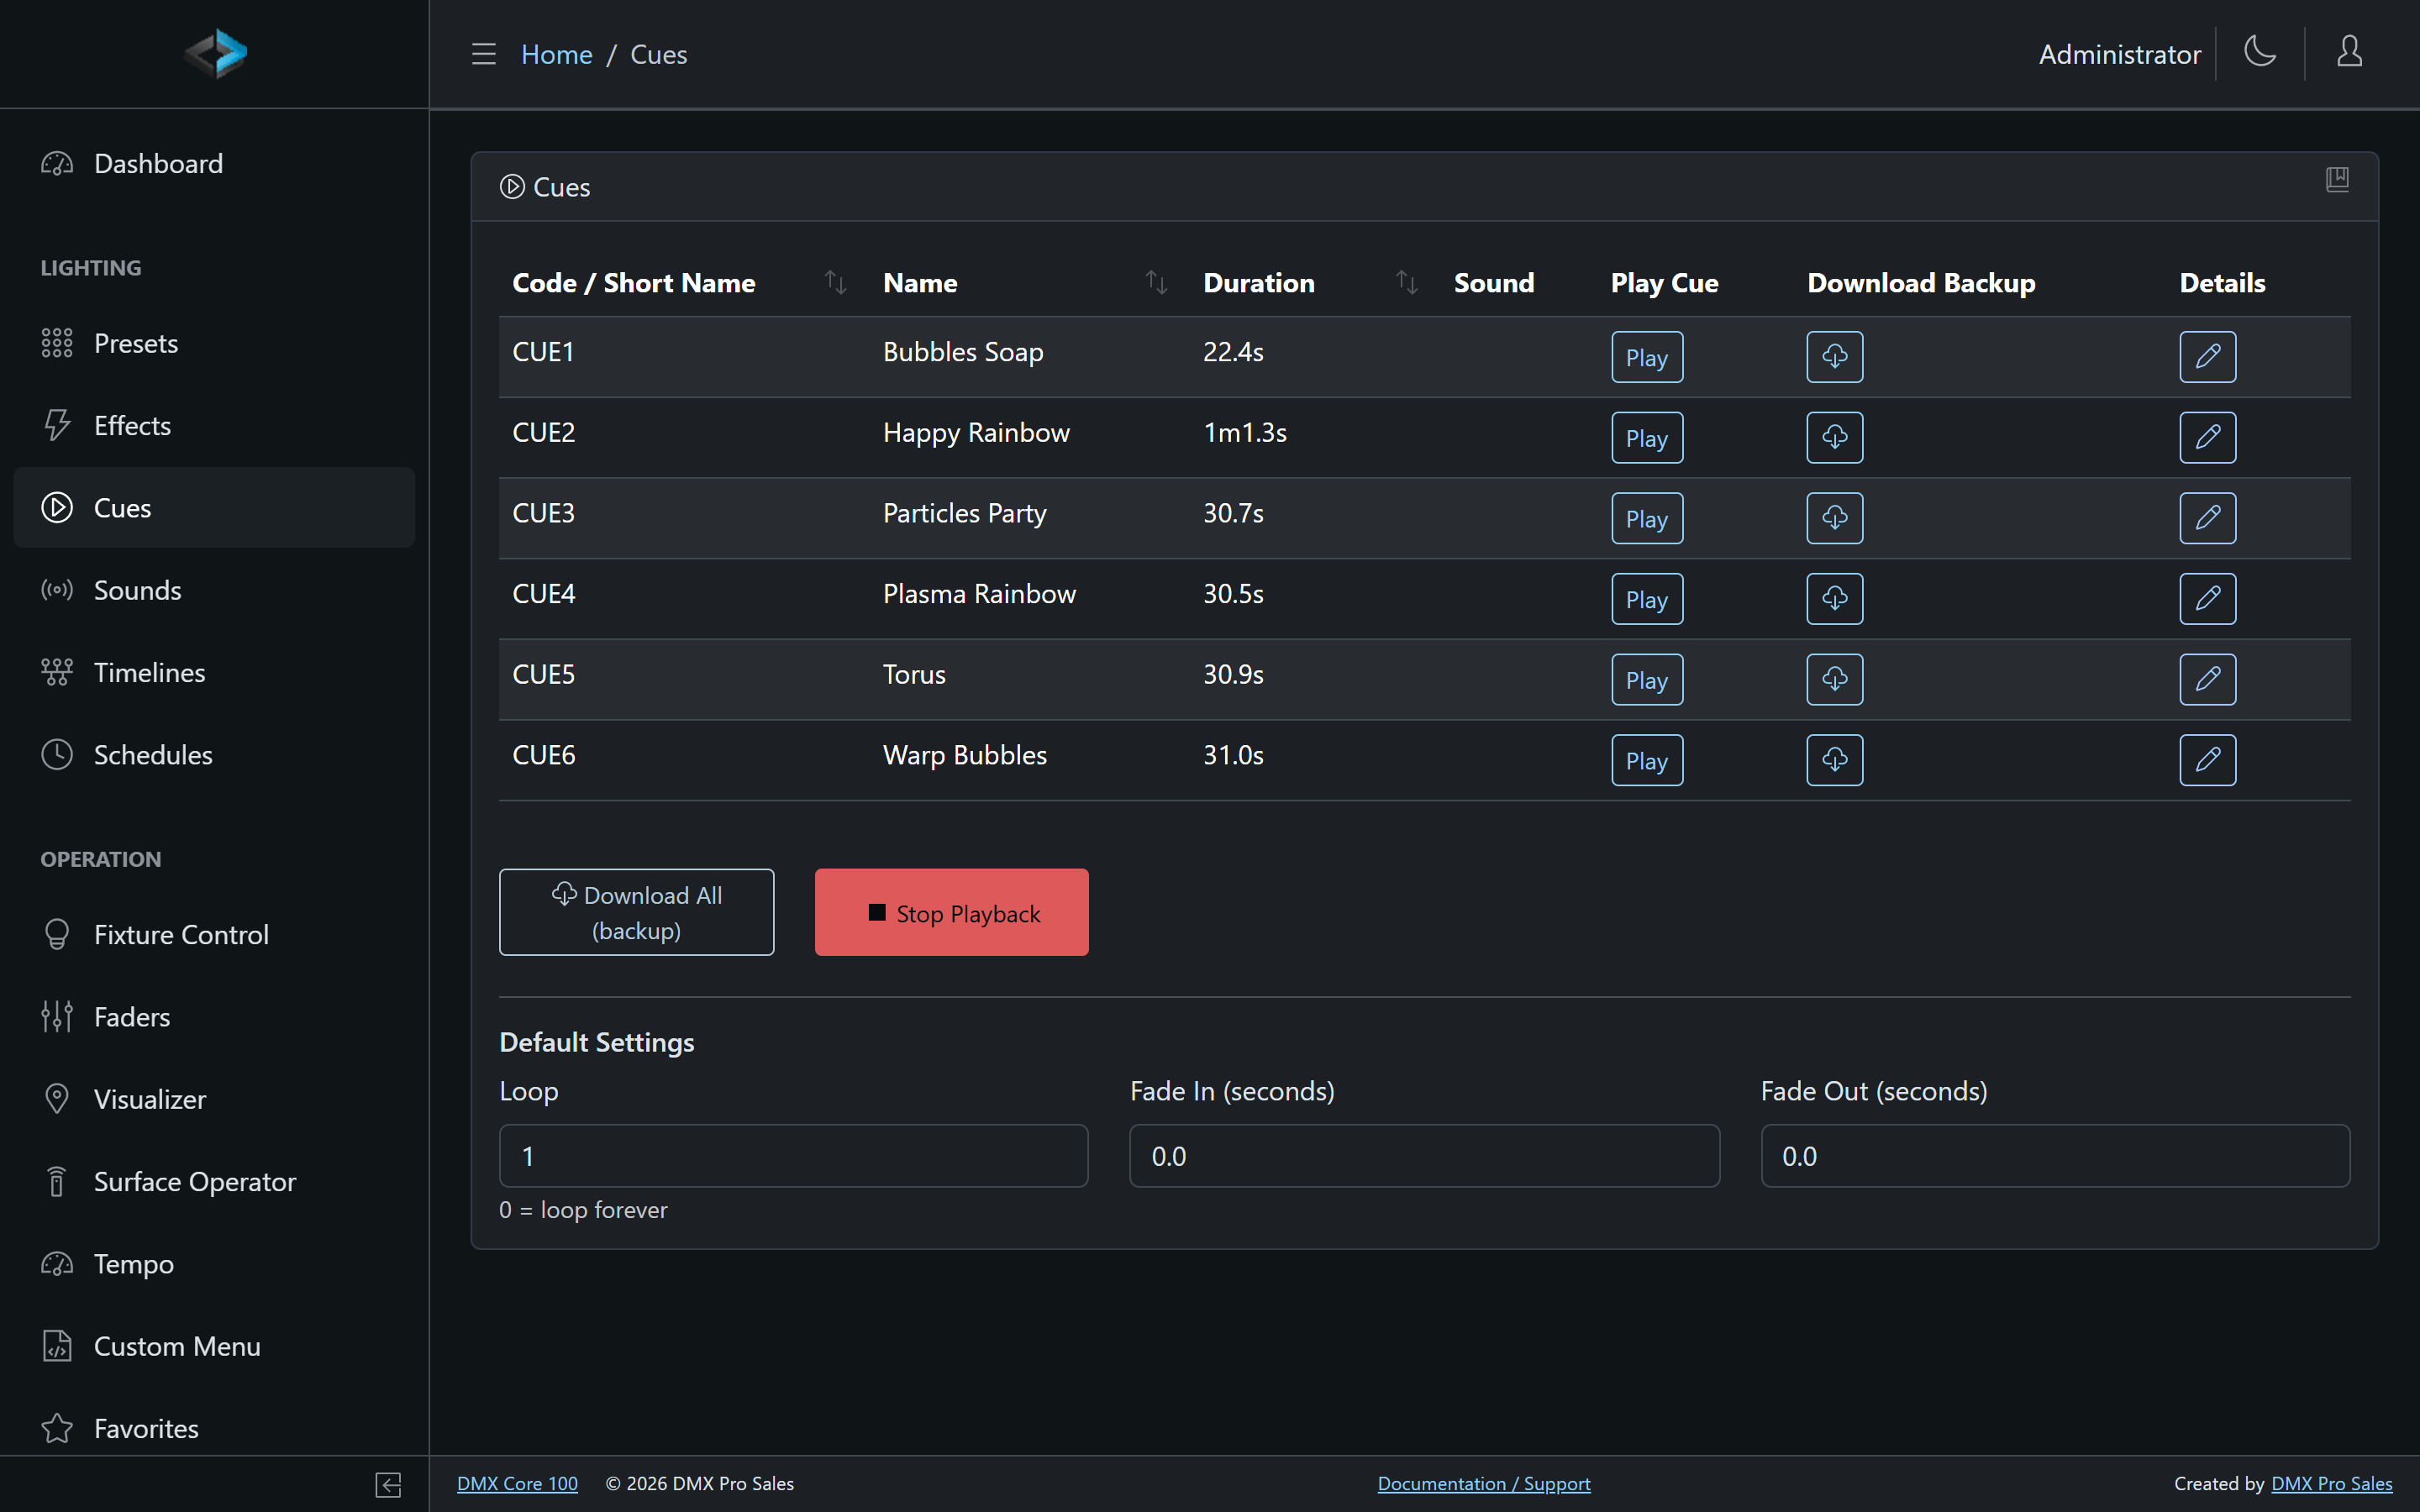Follow the Home breadcrumb link

[556, 54]
